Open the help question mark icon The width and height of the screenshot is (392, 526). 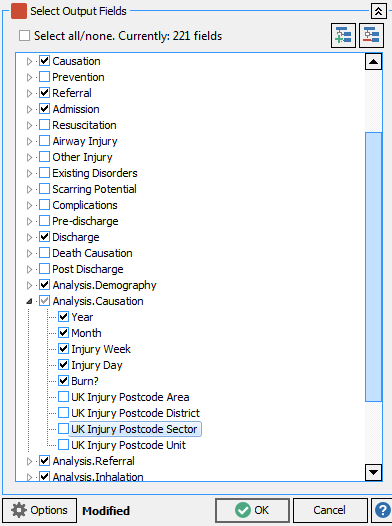tap(383, 510)
